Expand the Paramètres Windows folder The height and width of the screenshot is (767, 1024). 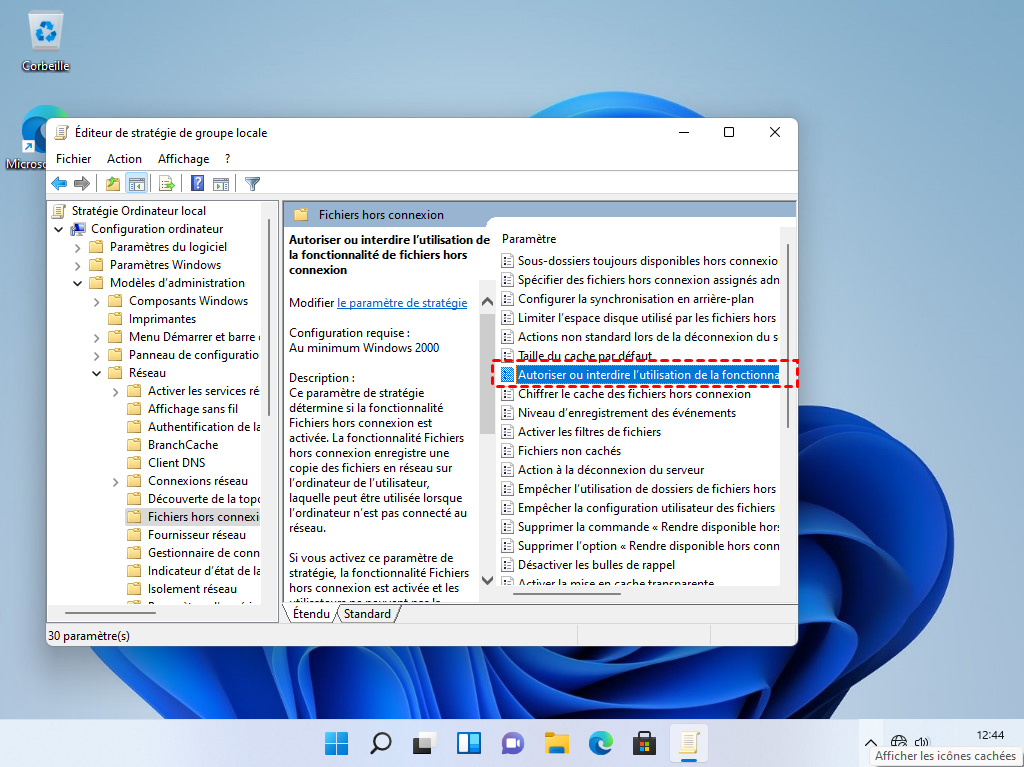pos(78,265)
